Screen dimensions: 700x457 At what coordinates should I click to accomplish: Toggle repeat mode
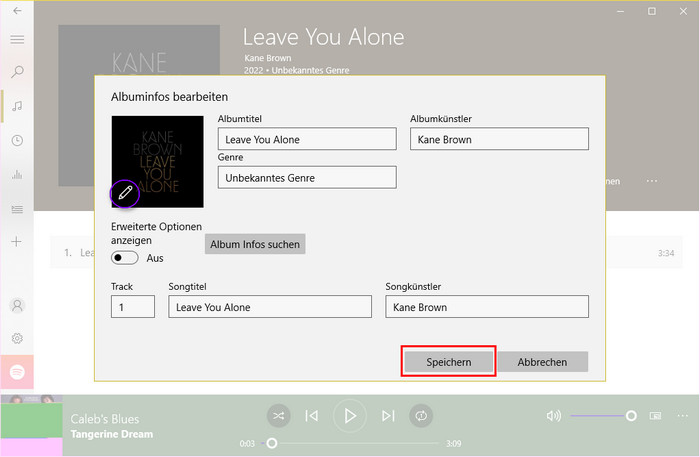pyautogui.click(x=421, y=416)
